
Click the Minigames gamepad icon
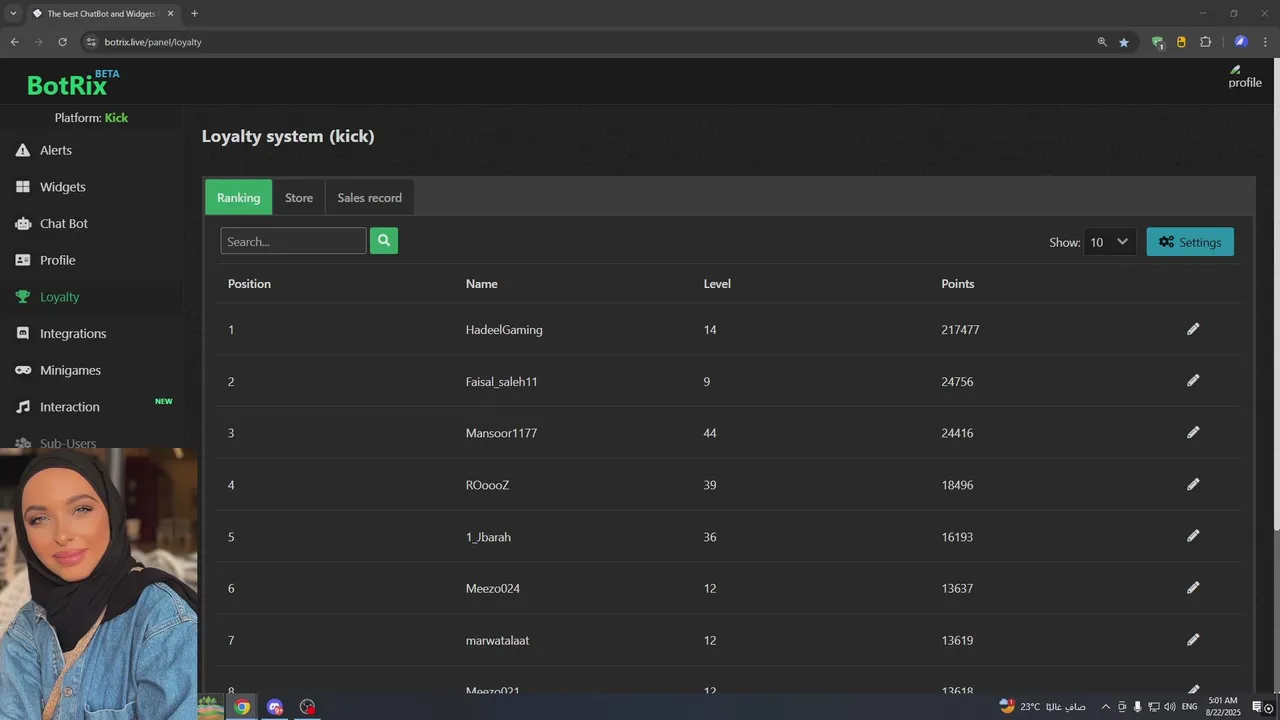coord(22,370)
